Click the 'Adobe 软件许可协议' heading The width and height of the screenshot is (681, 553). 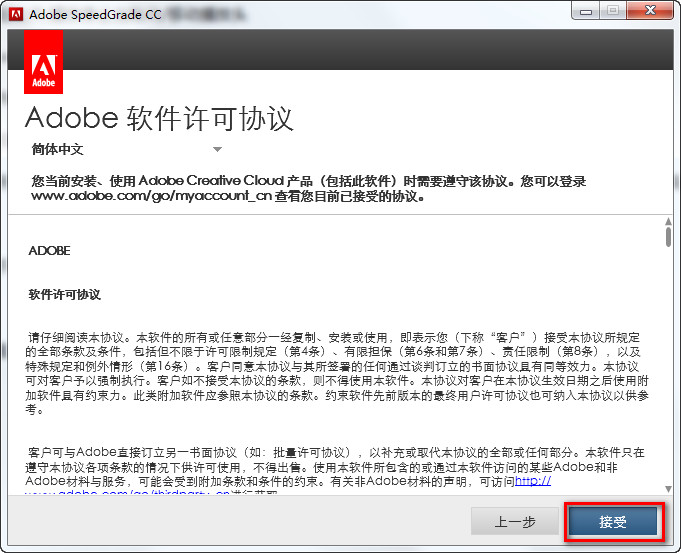point(159,118)
